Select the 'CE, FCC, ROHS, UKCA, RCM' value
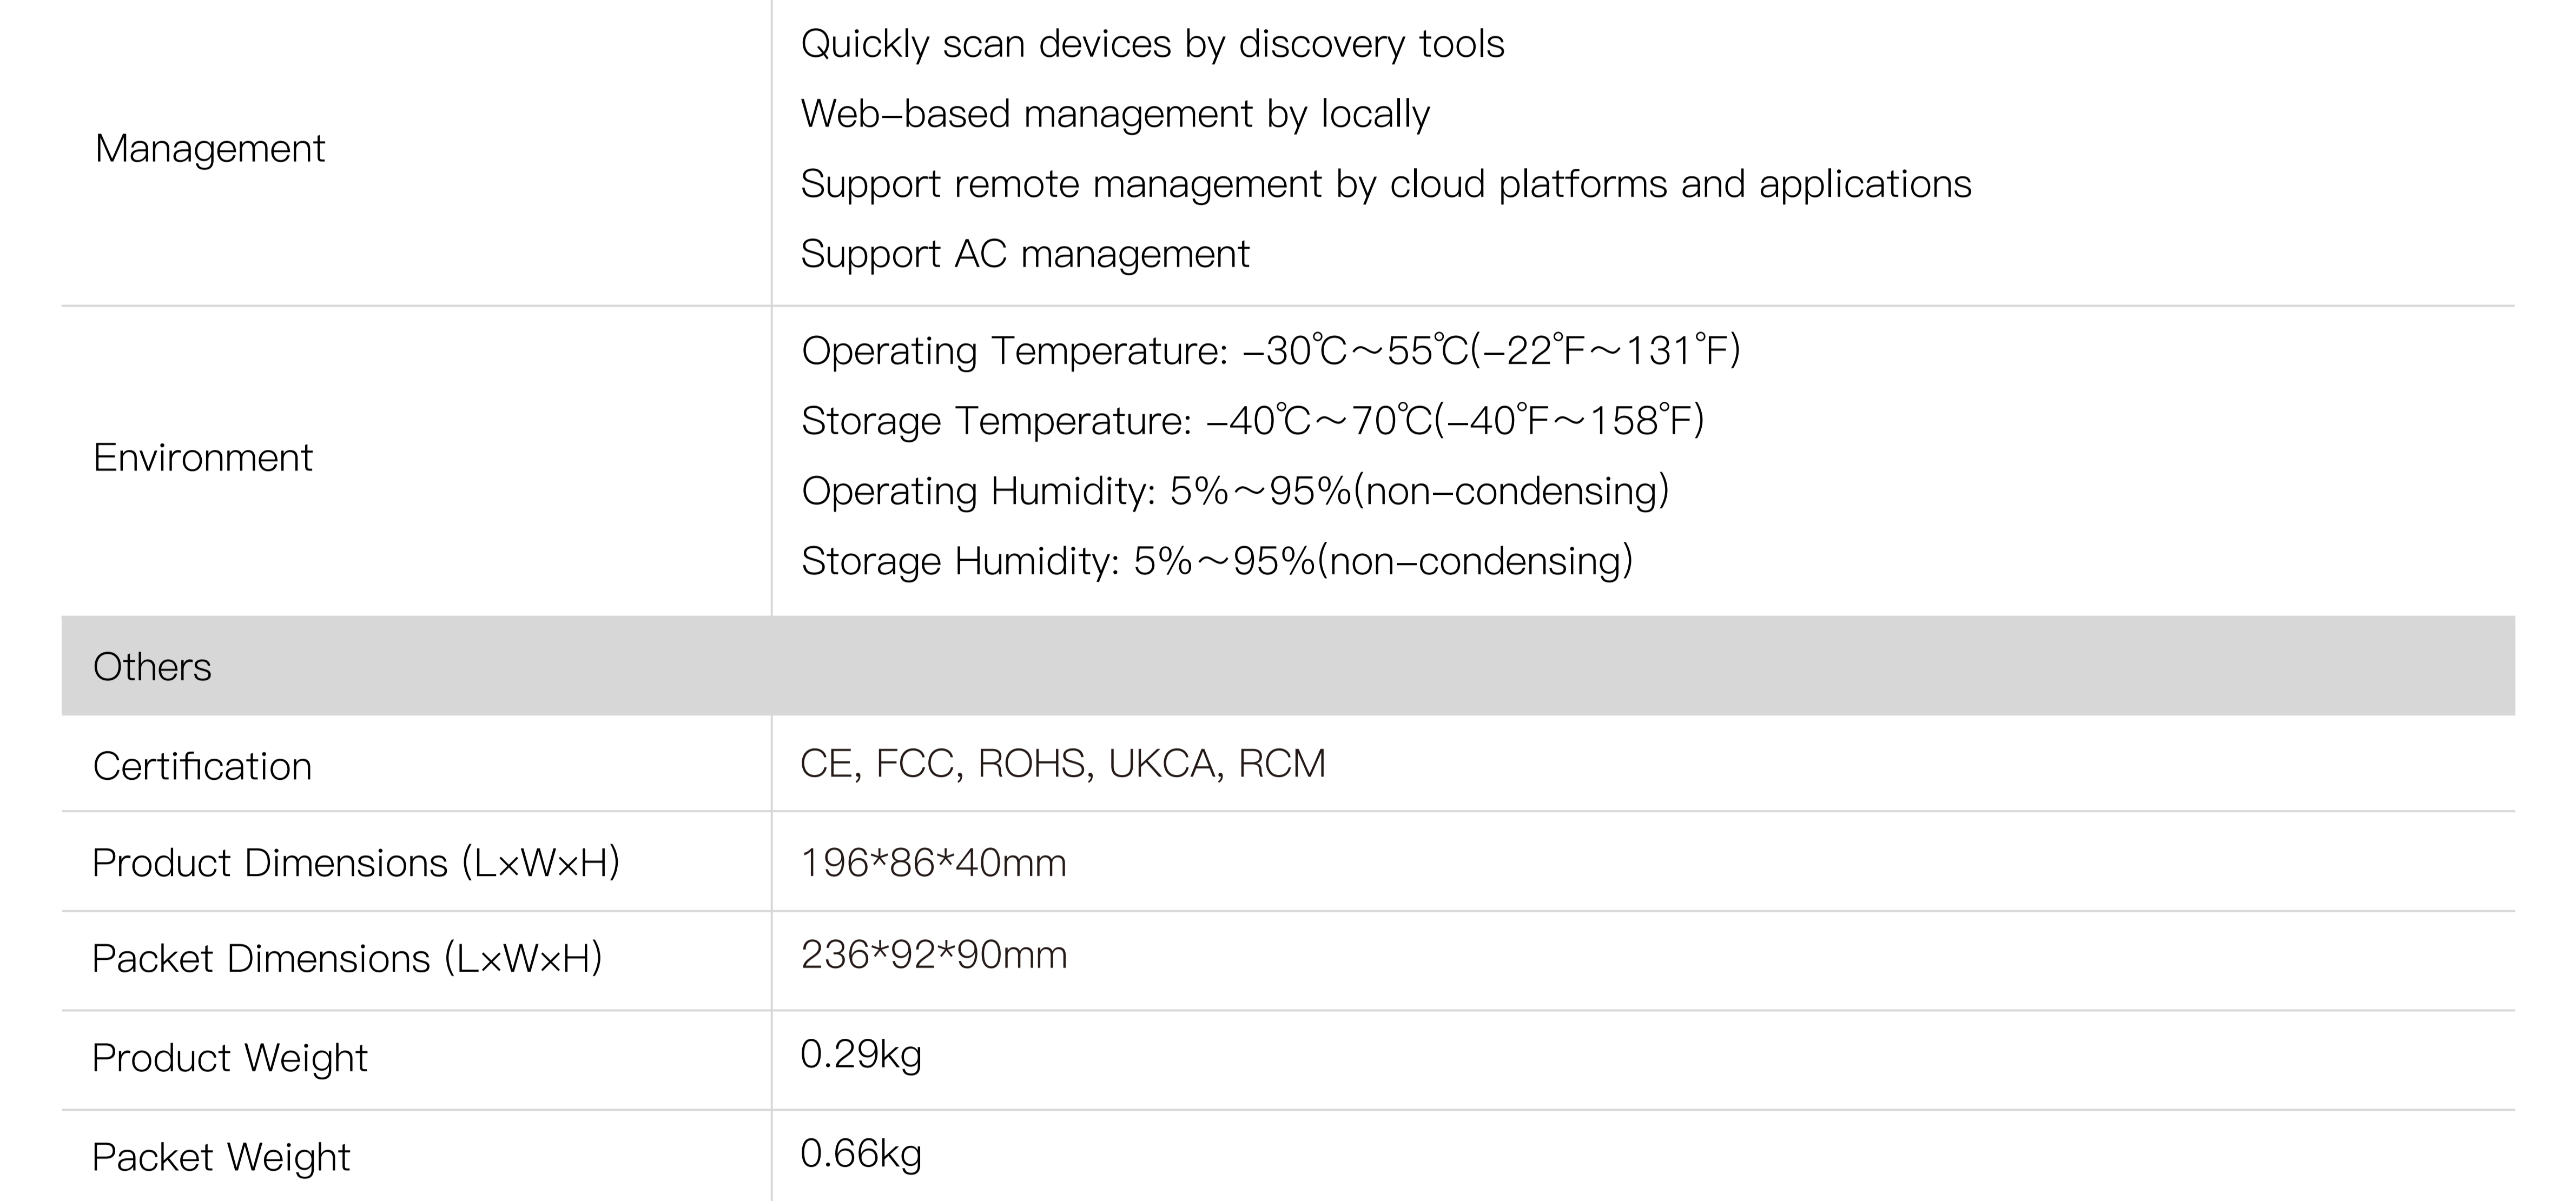Viewport: 2576px width, 1201px height. [x=1063, y=764]
